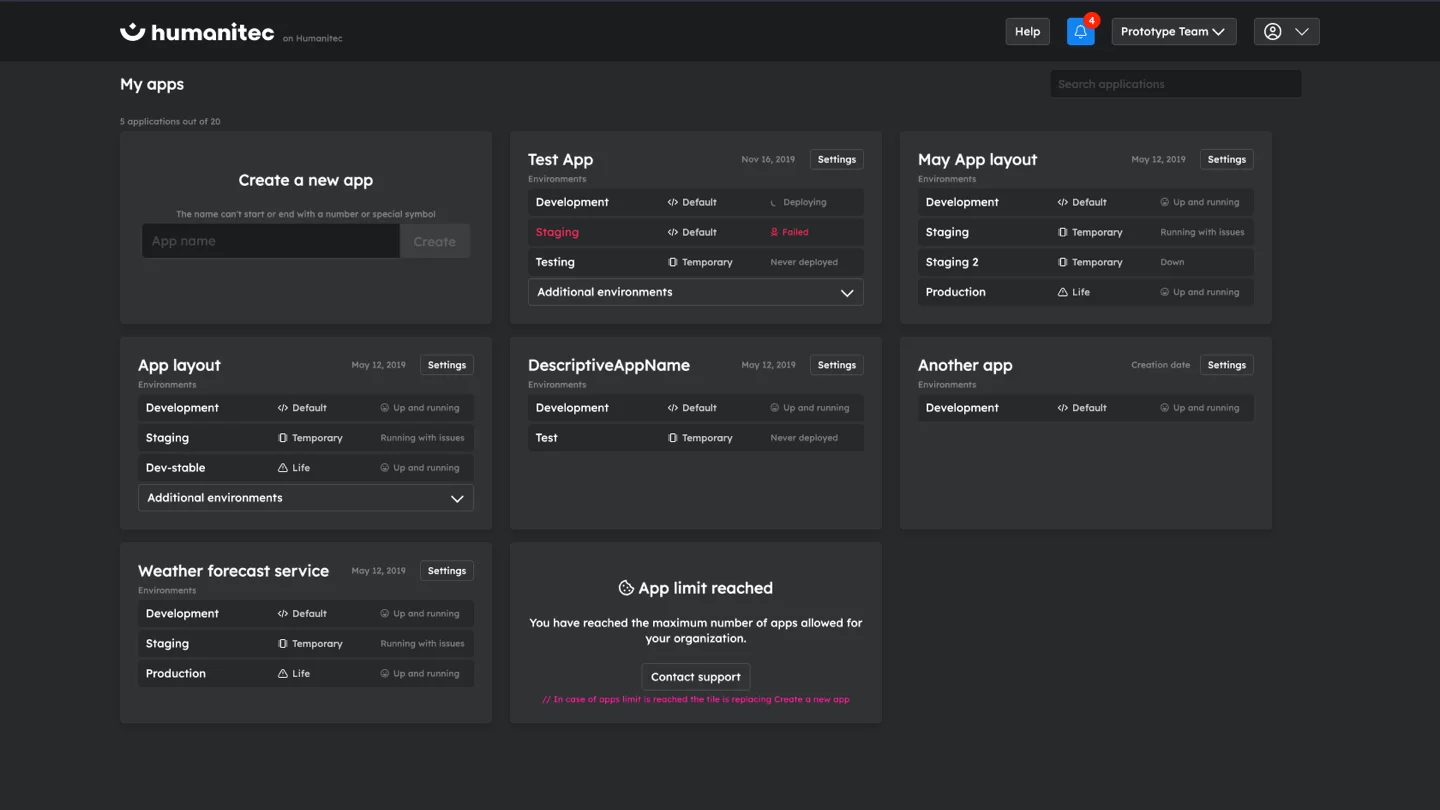Click the code icon beside Default in Test App

coord(672,201)
